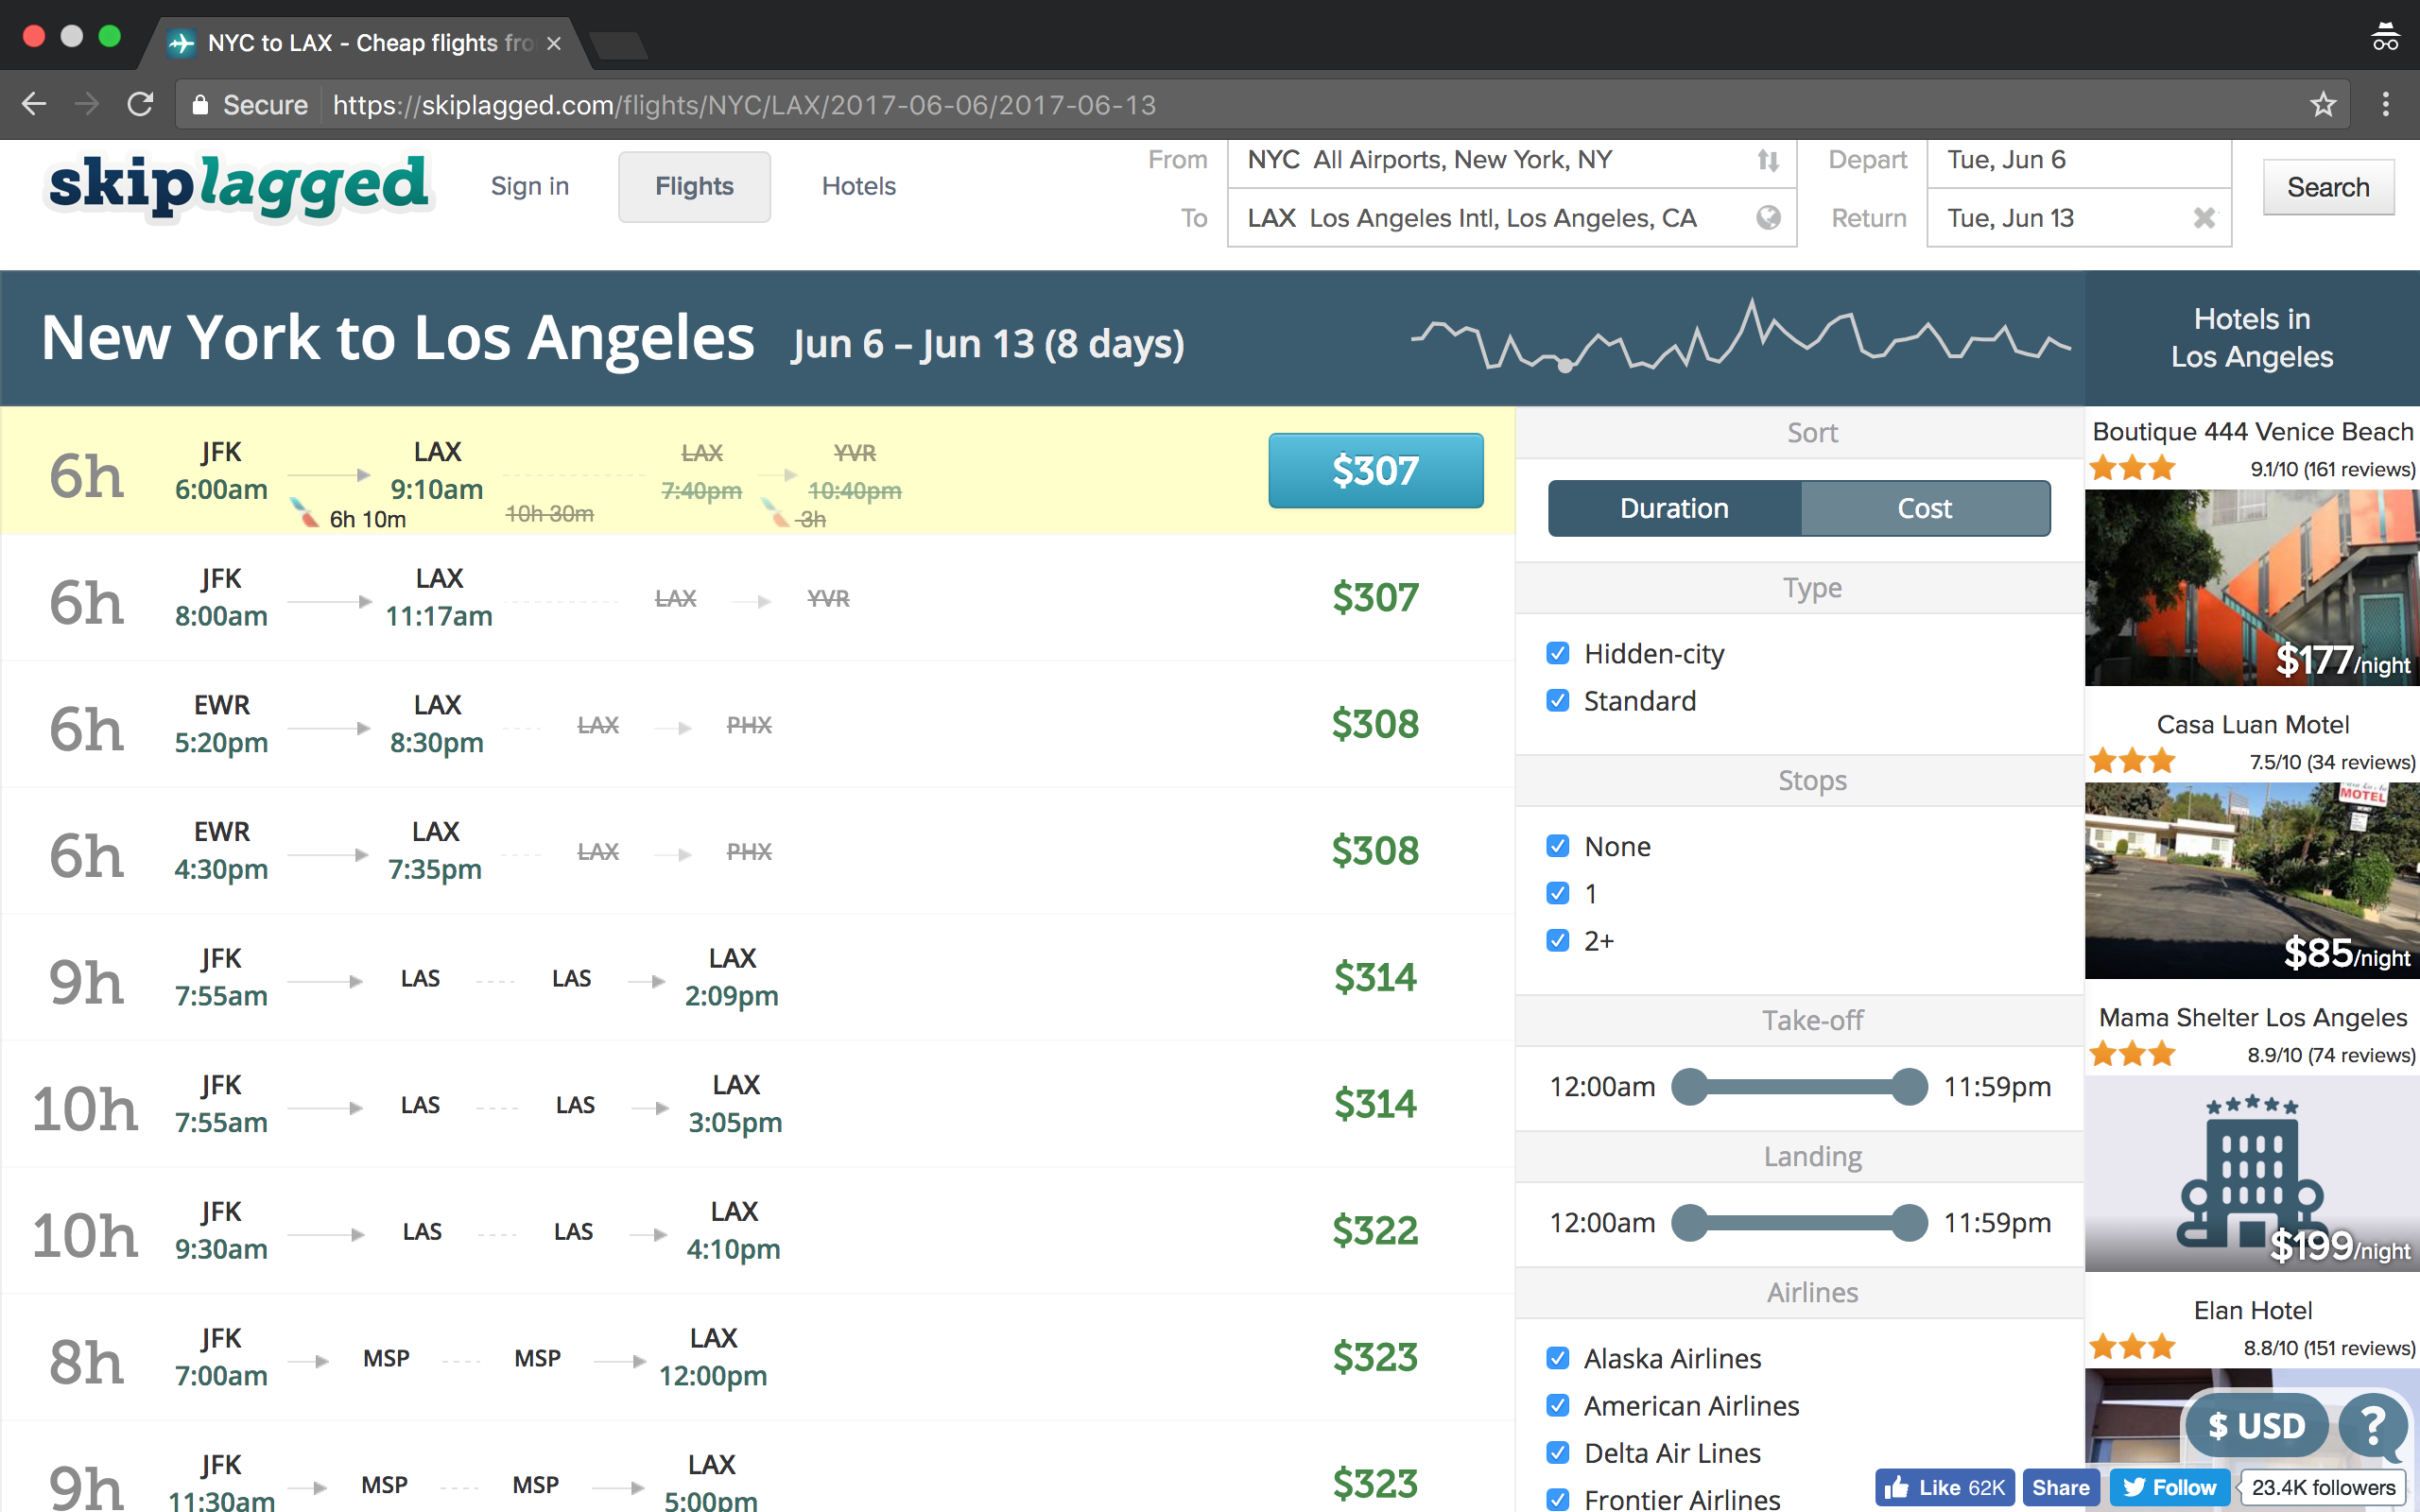
Task: Open the Flights tab
Action: point(694,186)
